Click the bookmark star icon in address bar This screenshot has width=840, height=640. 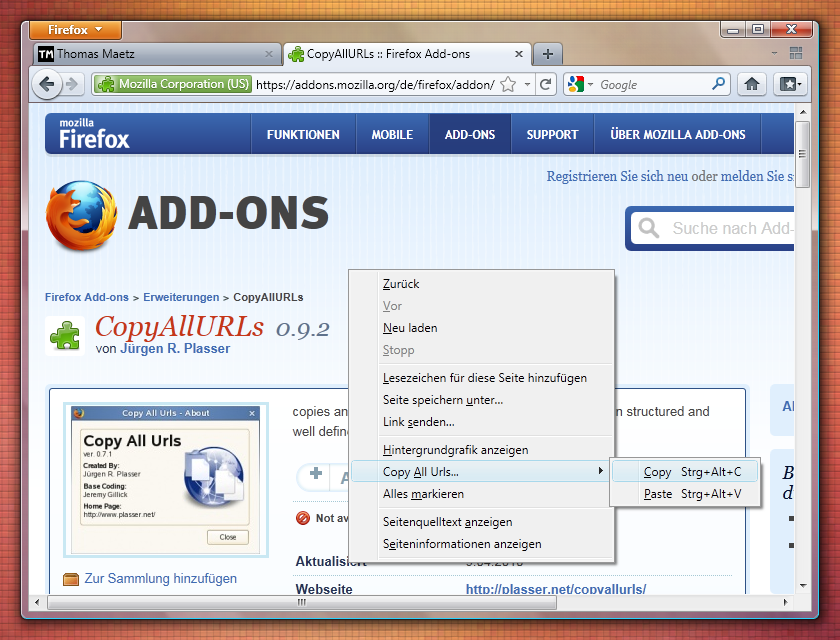click(x=509, y=85)
